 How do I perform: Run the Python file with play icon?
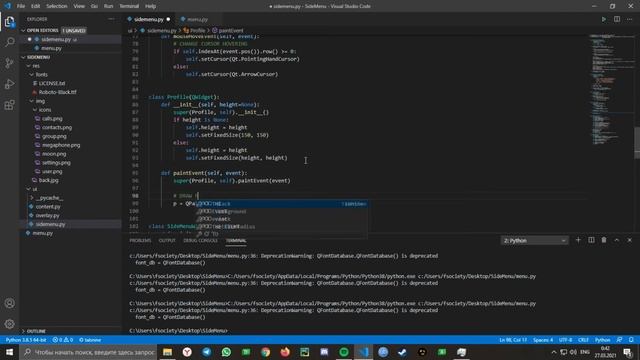point(604,19)
